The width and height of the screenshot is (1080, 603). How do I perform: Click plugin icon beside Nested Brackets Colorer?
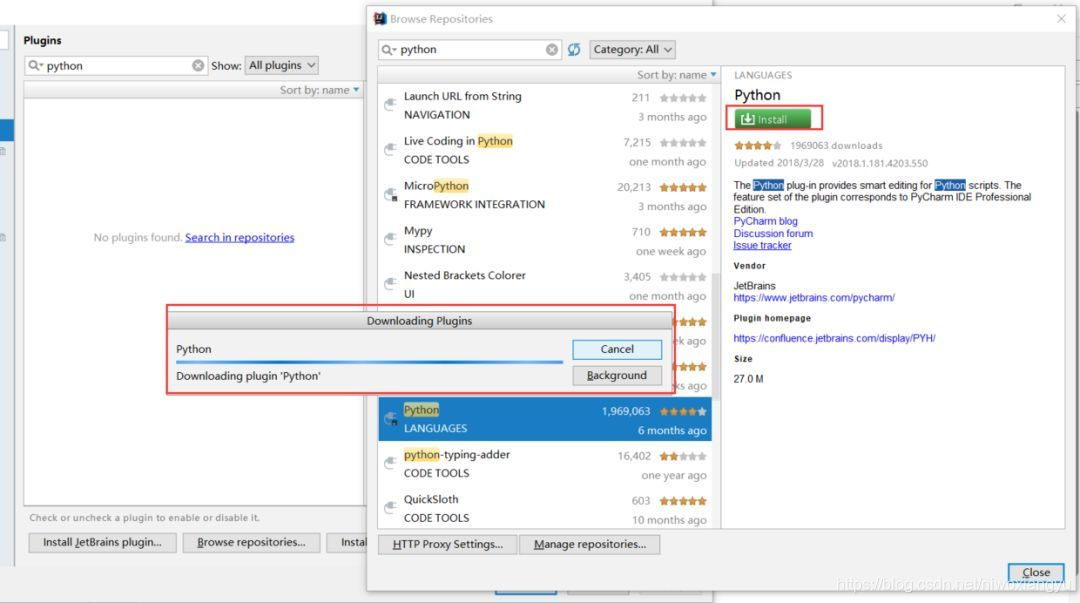(x=391, y=284)
